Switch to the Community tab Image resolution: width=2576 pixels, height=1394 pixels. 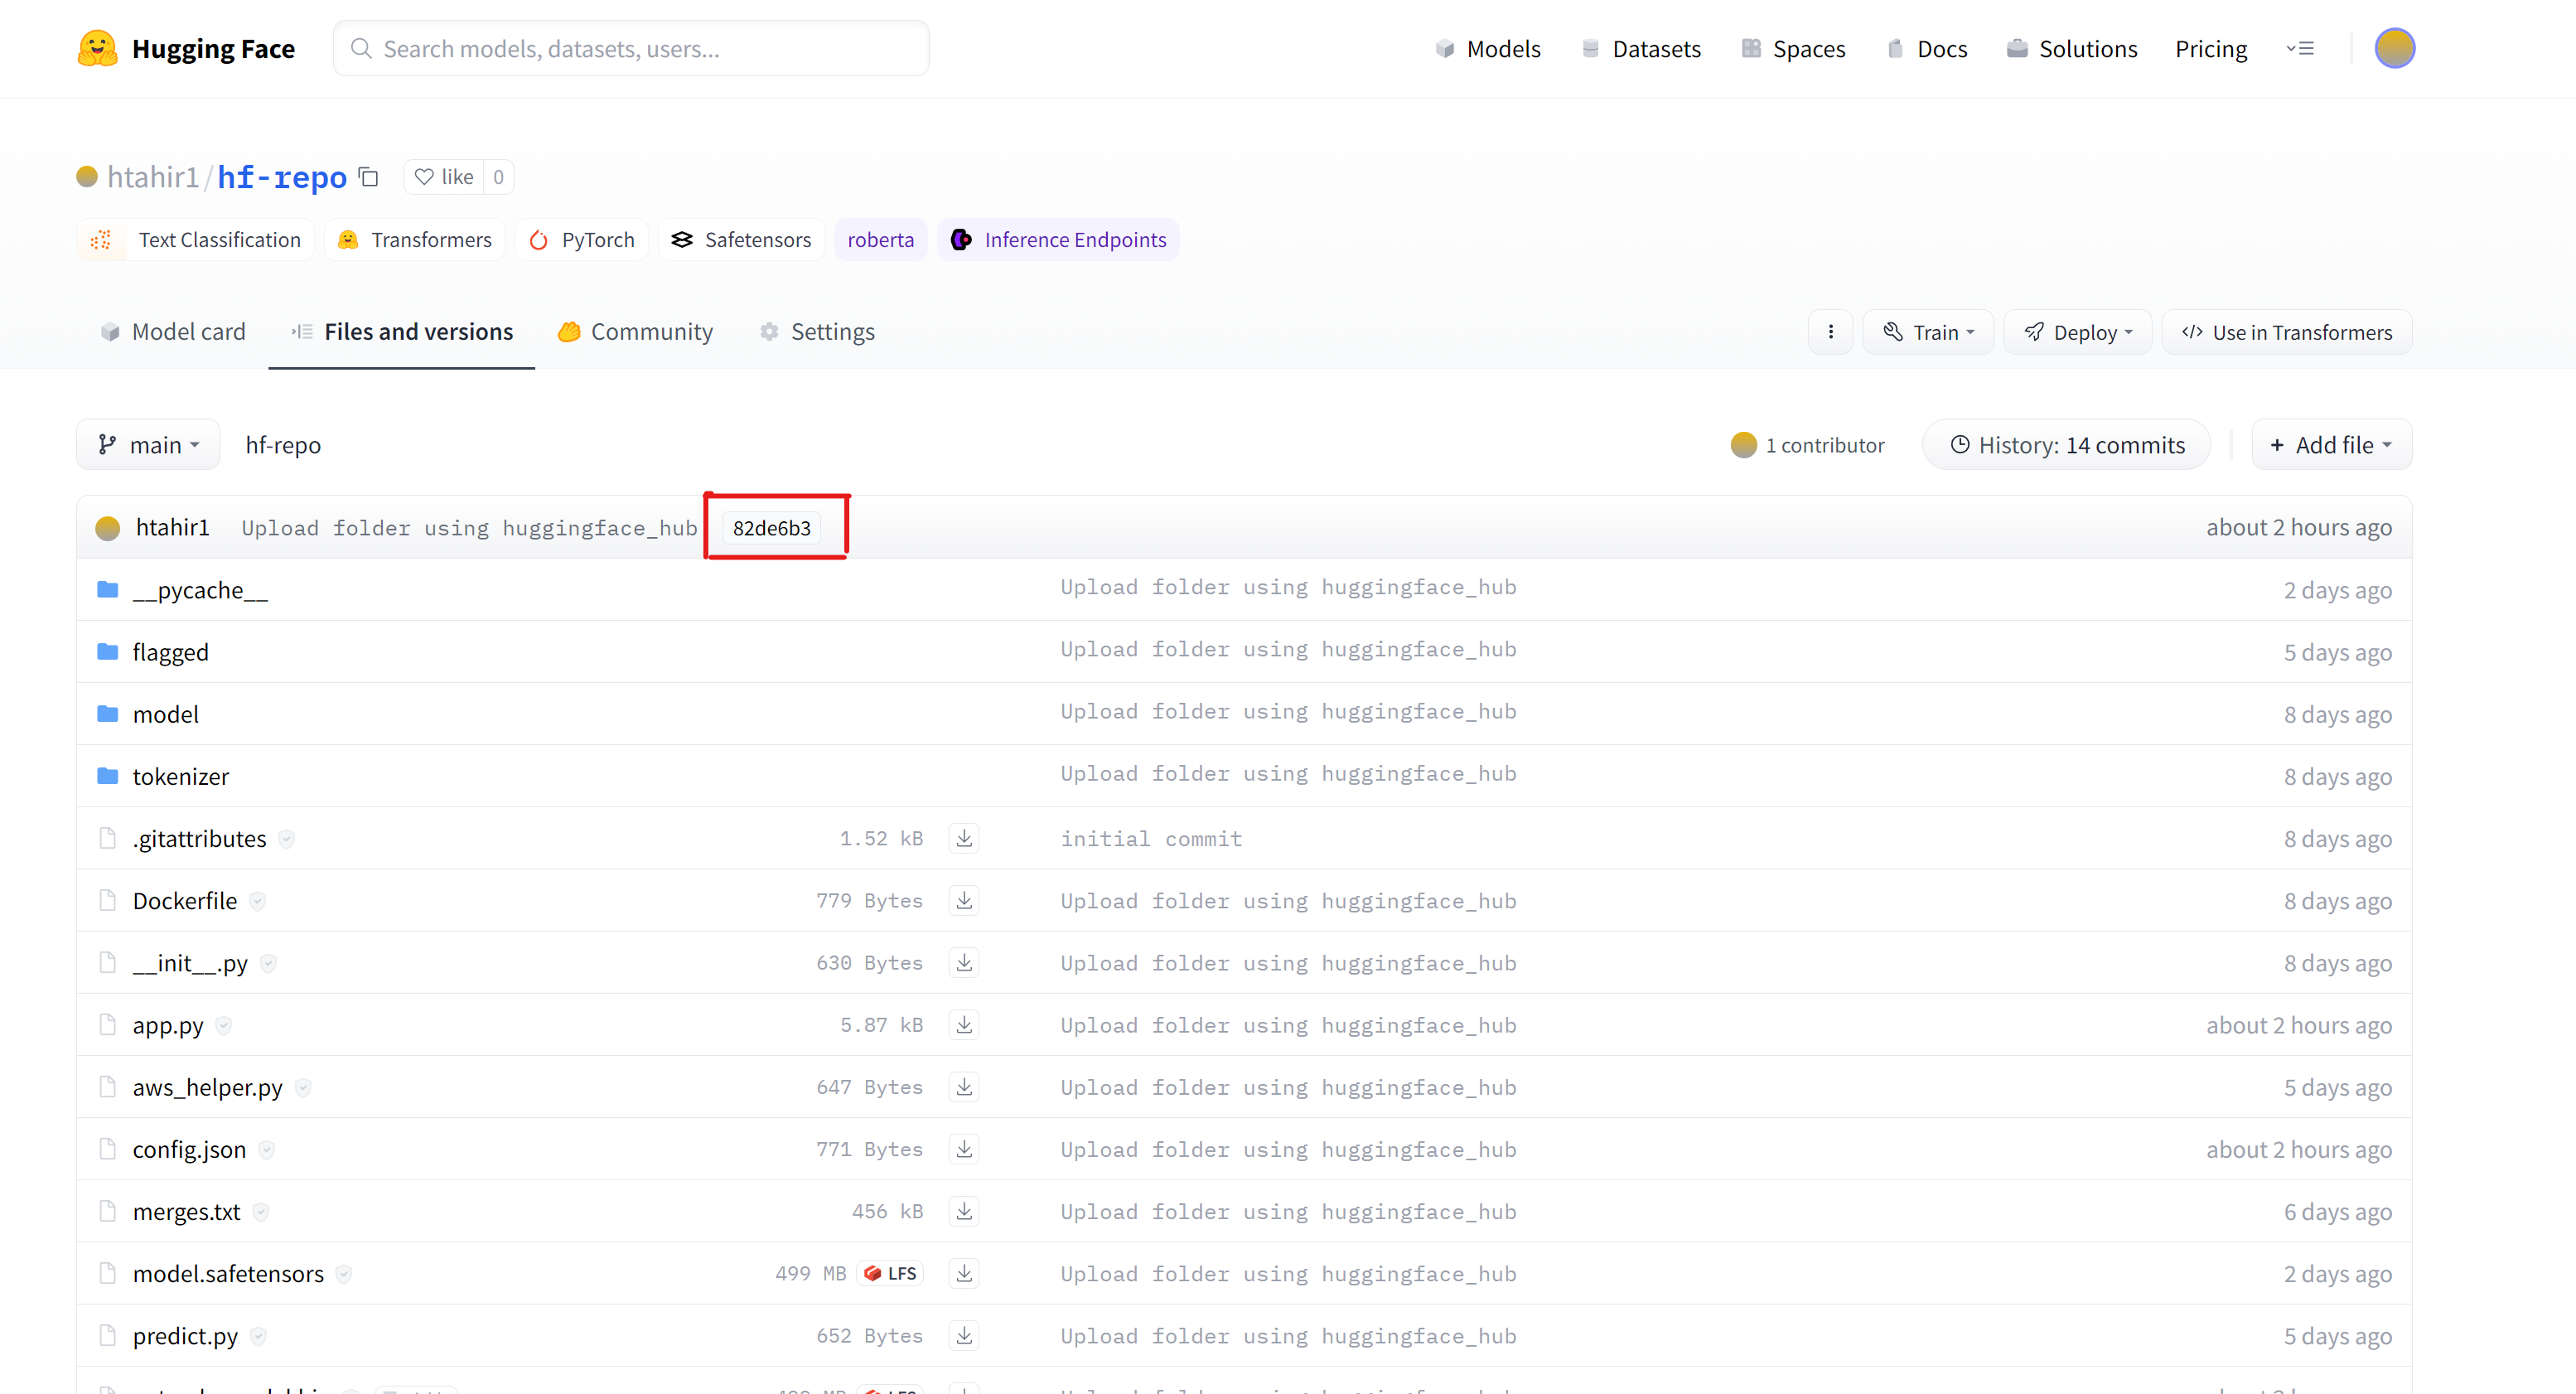tap(636, 332)
